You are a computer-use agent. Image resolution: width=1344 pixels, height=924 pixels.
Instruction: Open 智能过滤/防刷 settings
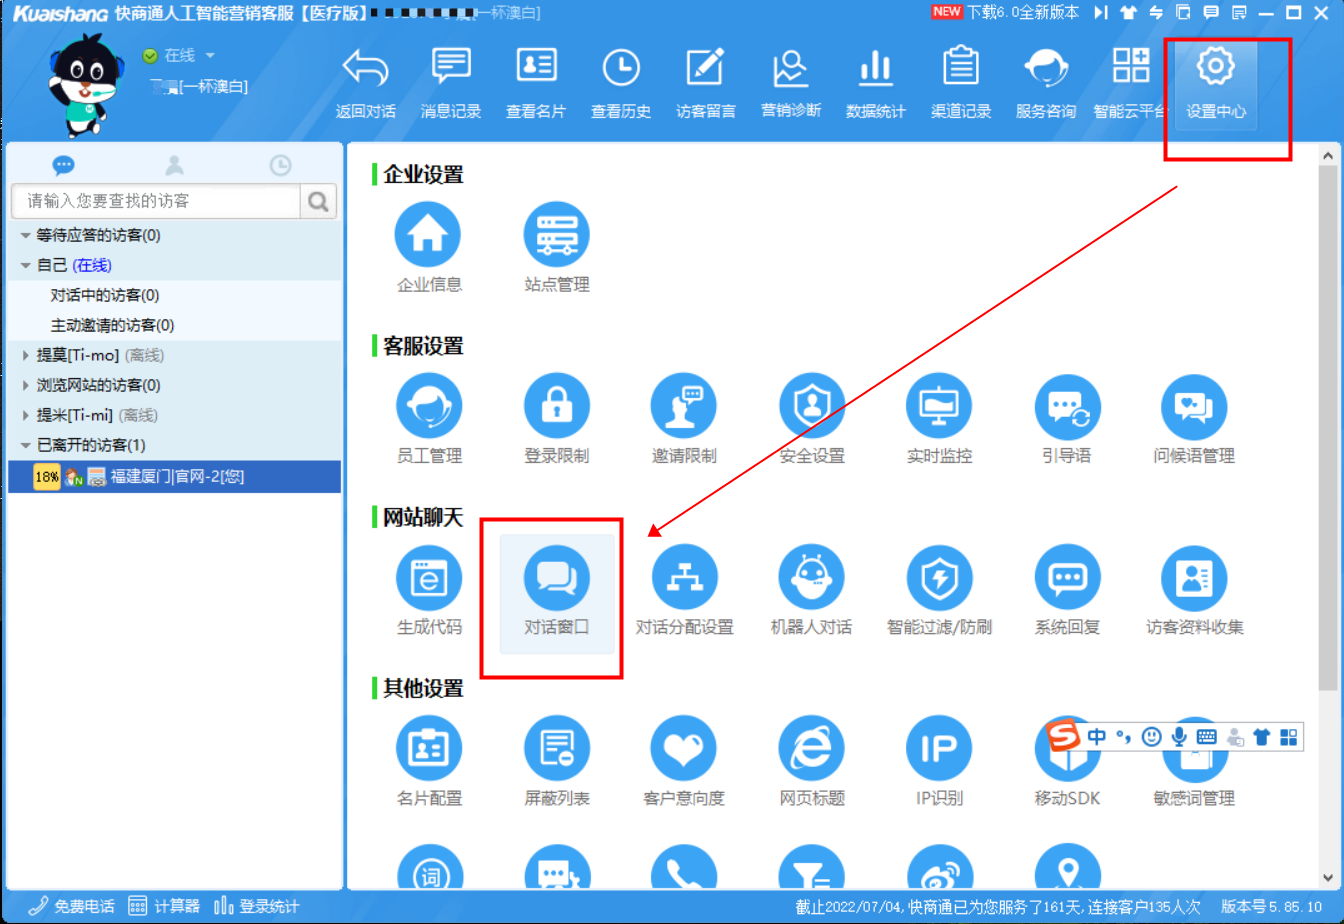(939, 580)
